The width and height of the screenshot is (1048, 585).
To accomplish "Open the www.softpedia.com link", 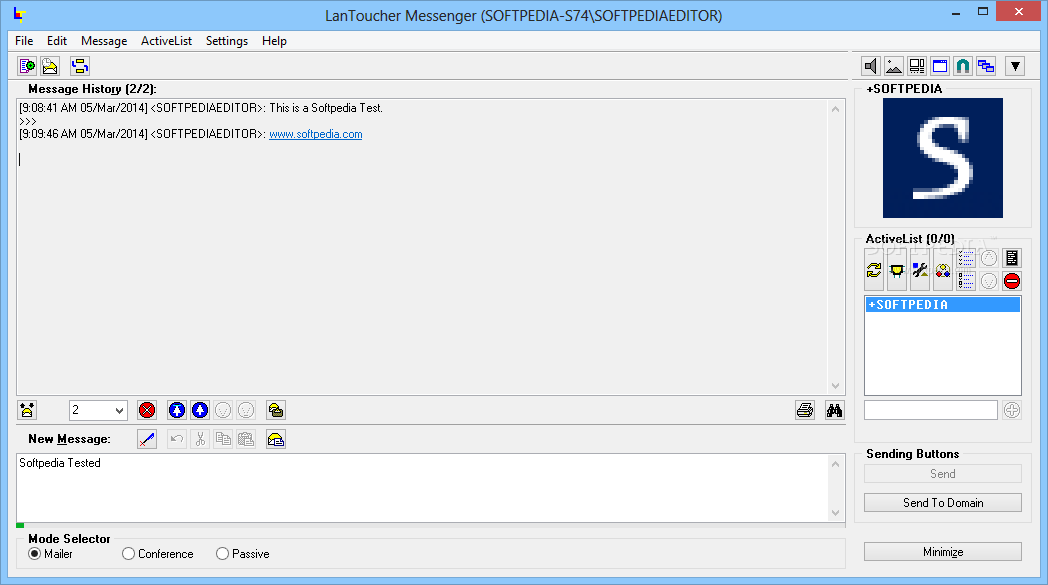I will (x=315, y=134).
